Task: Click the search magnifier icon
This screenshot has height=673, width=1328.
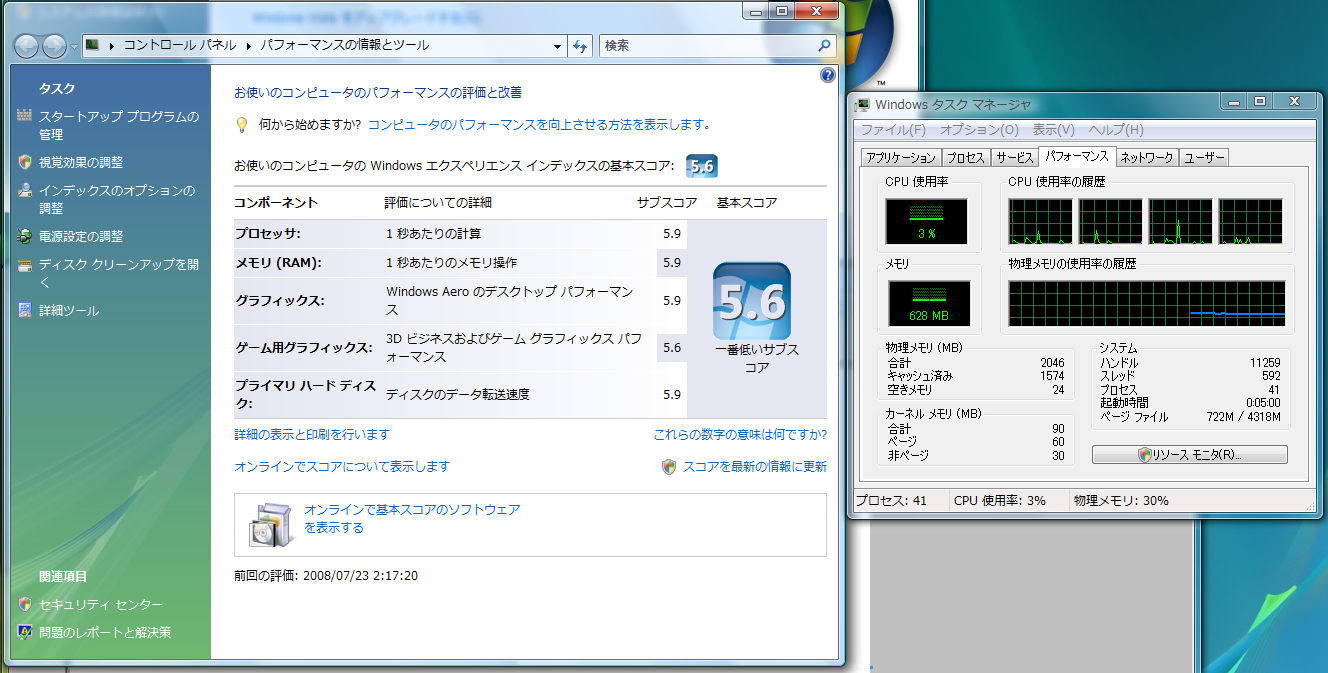Action: 824,45
